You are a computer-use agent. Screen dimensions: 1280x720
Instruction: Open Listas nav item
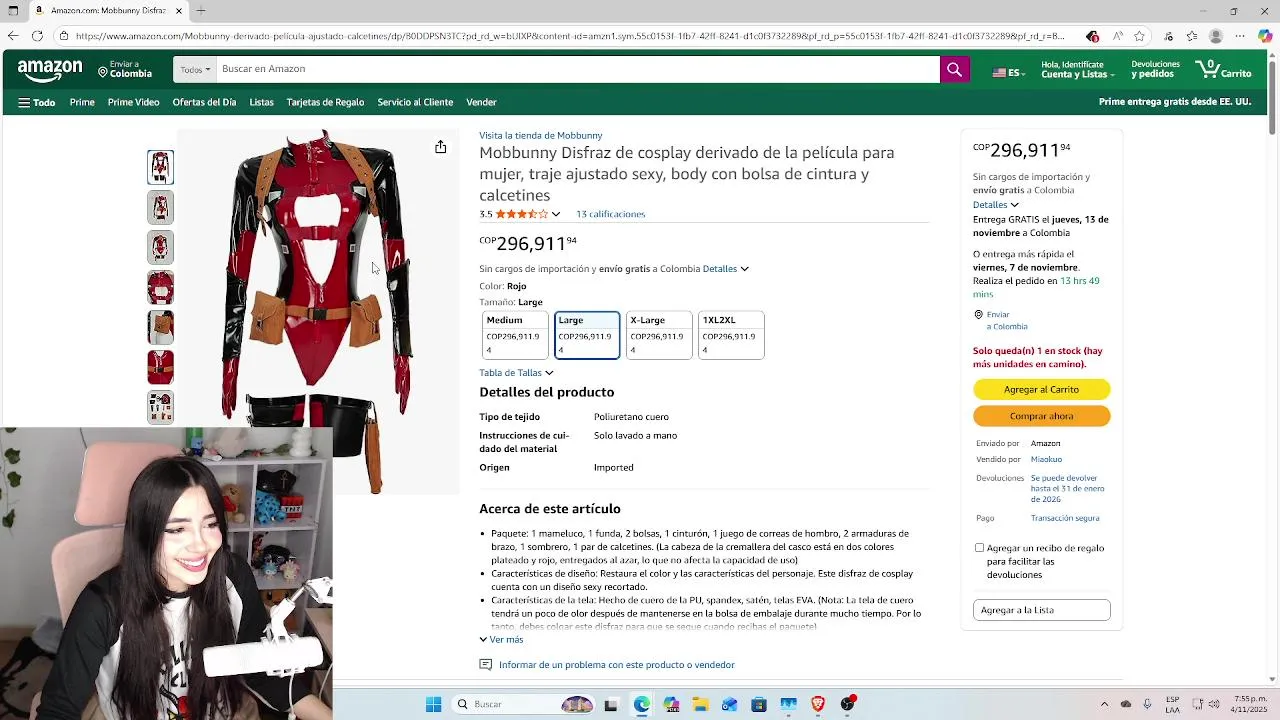(x=262, y=102)
